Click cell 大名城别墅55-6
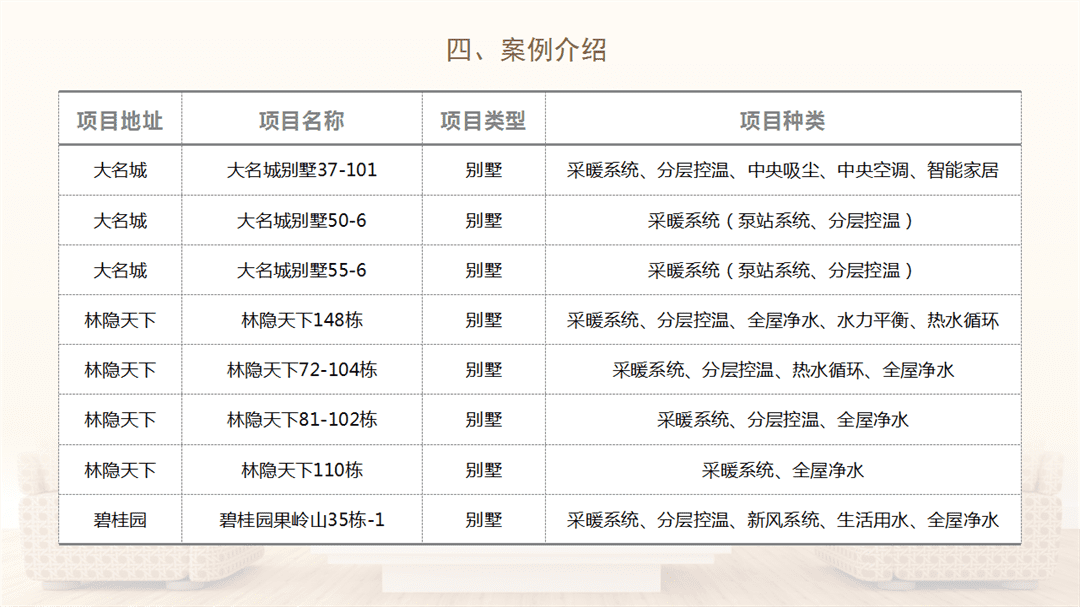This screenshot has width=1080, height=607. click(302, 270)
